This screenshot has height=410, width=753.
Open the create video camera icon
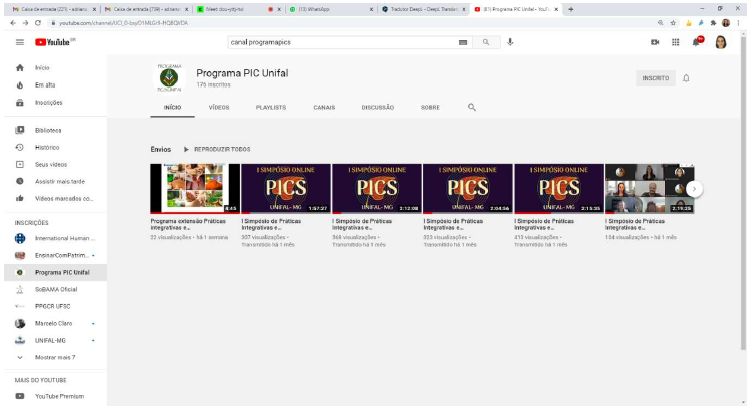point(655,42)
